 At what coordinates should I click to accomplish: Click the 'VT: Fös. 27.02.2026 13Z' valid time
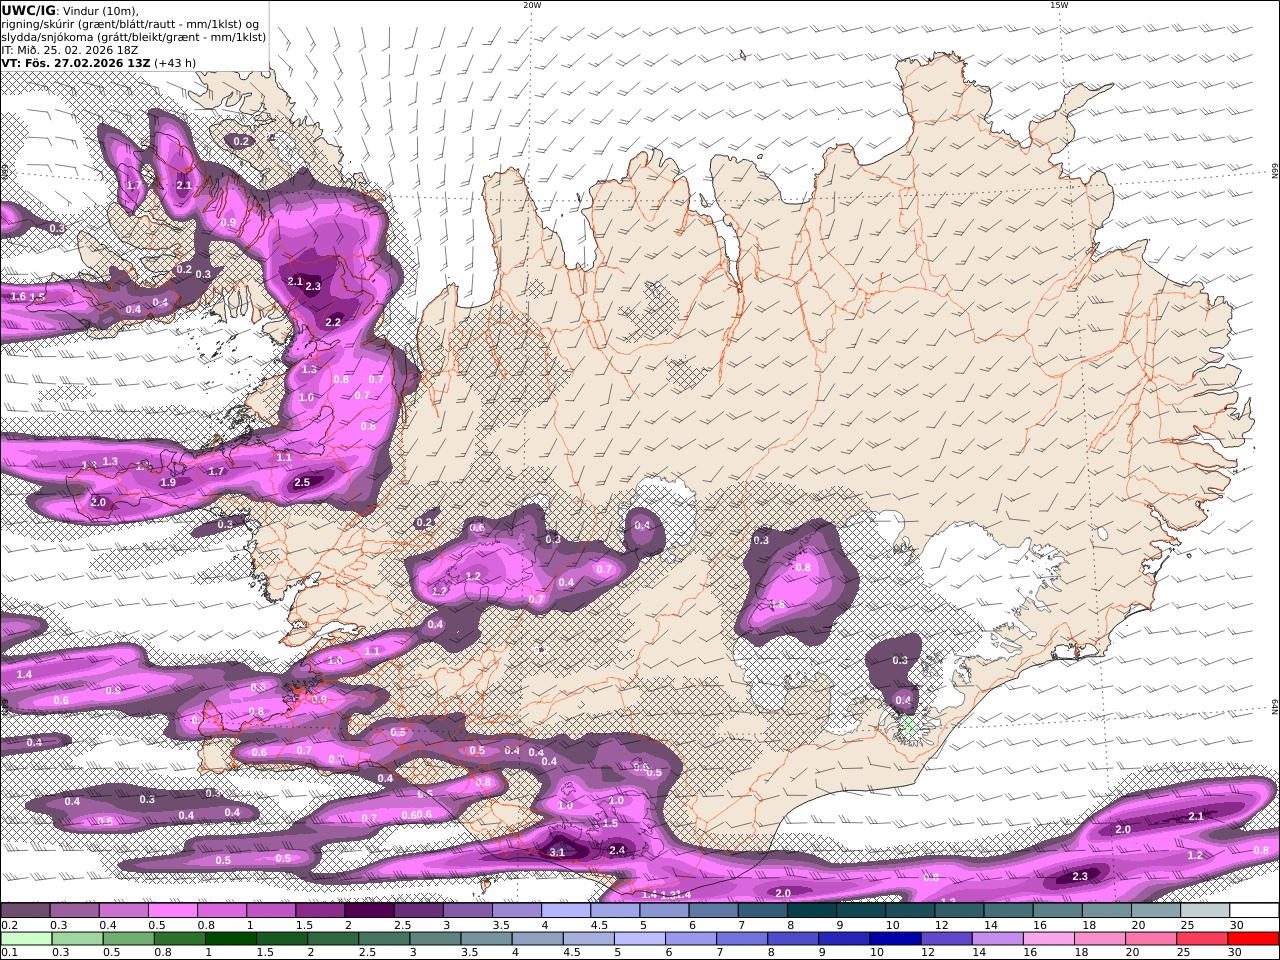click(76, 62)
